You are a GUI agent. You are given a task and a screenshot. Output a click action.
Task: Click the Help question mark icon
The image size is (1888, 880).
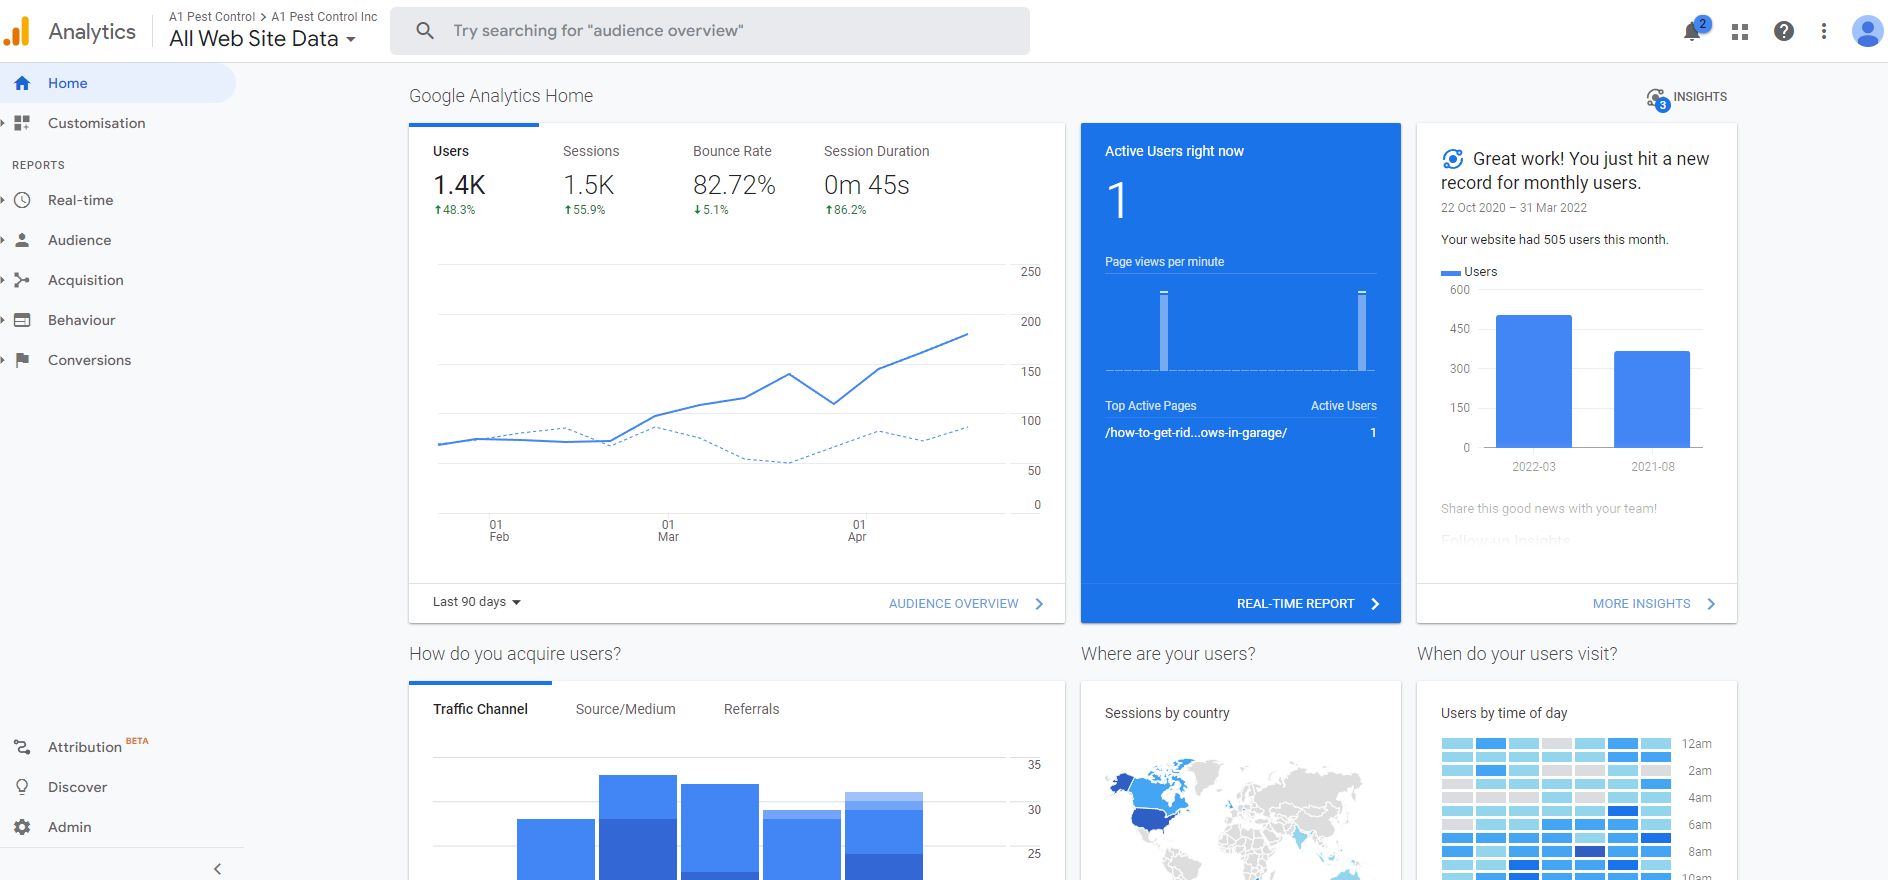pyautogui.click(x=1784, y=31)
